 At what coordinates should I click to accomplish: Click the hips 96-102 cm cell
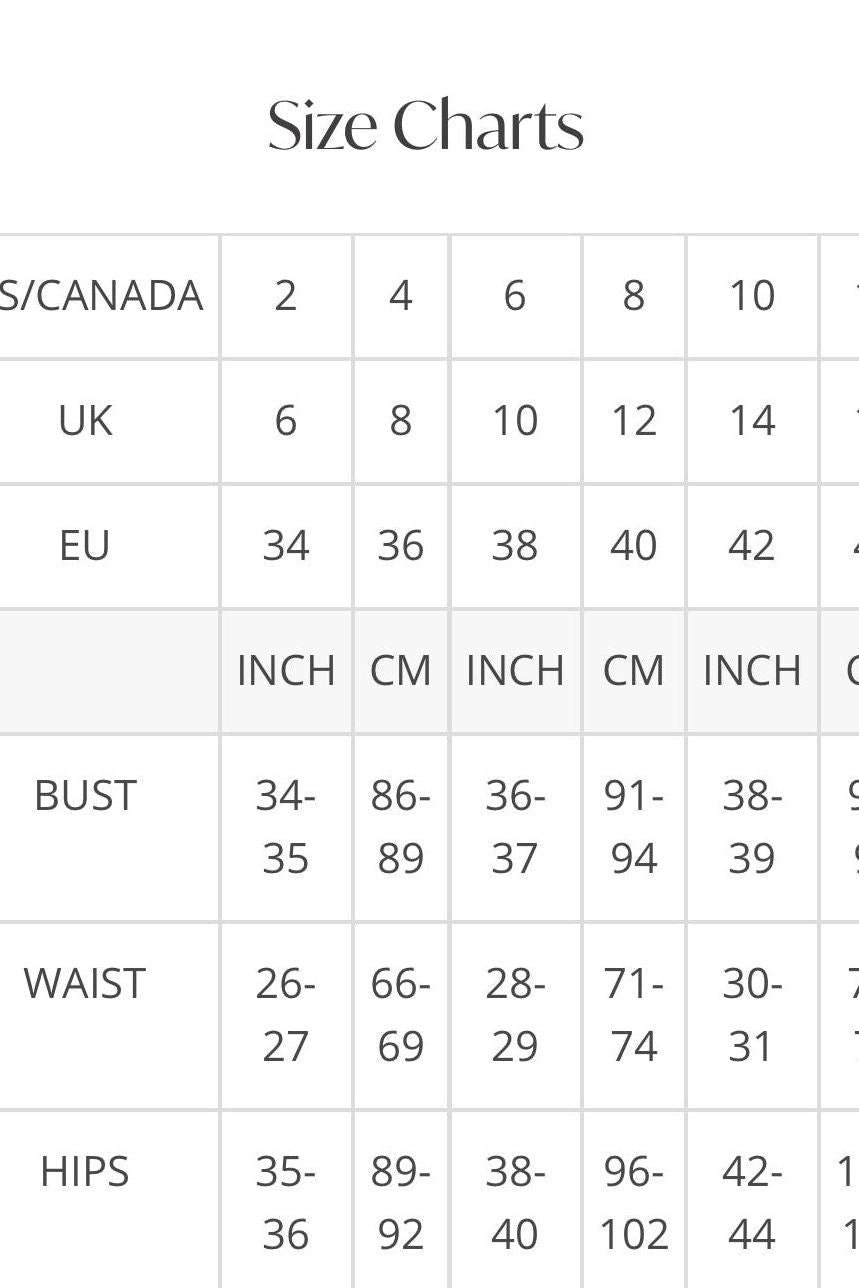(634, 1203)
